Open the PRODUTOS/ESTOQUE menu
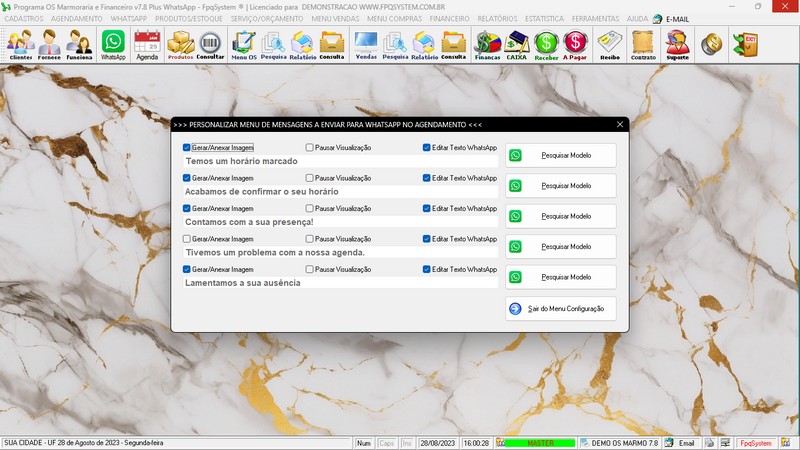This screenshot has height=450, width=800. tap(189, 18)
